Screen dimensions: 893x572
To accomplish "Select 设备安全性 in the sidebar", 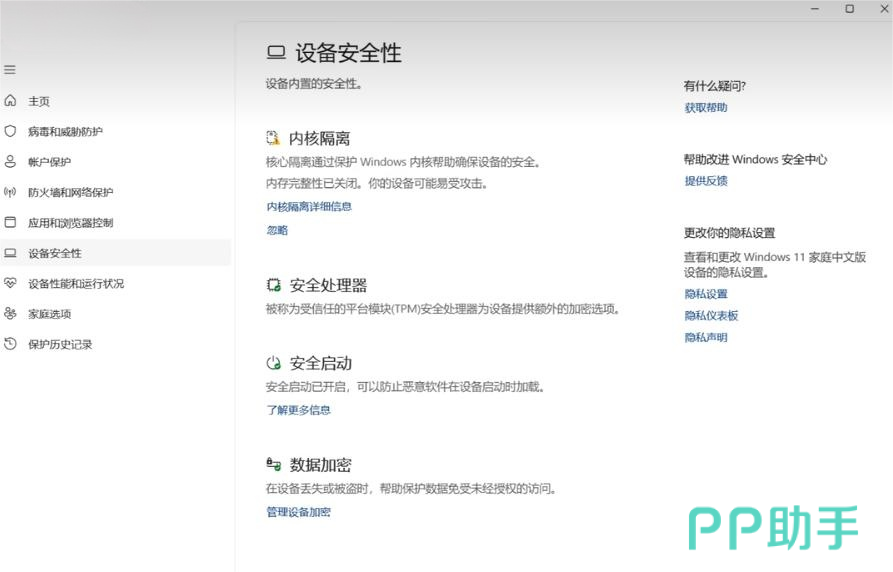I will point(55,253).
